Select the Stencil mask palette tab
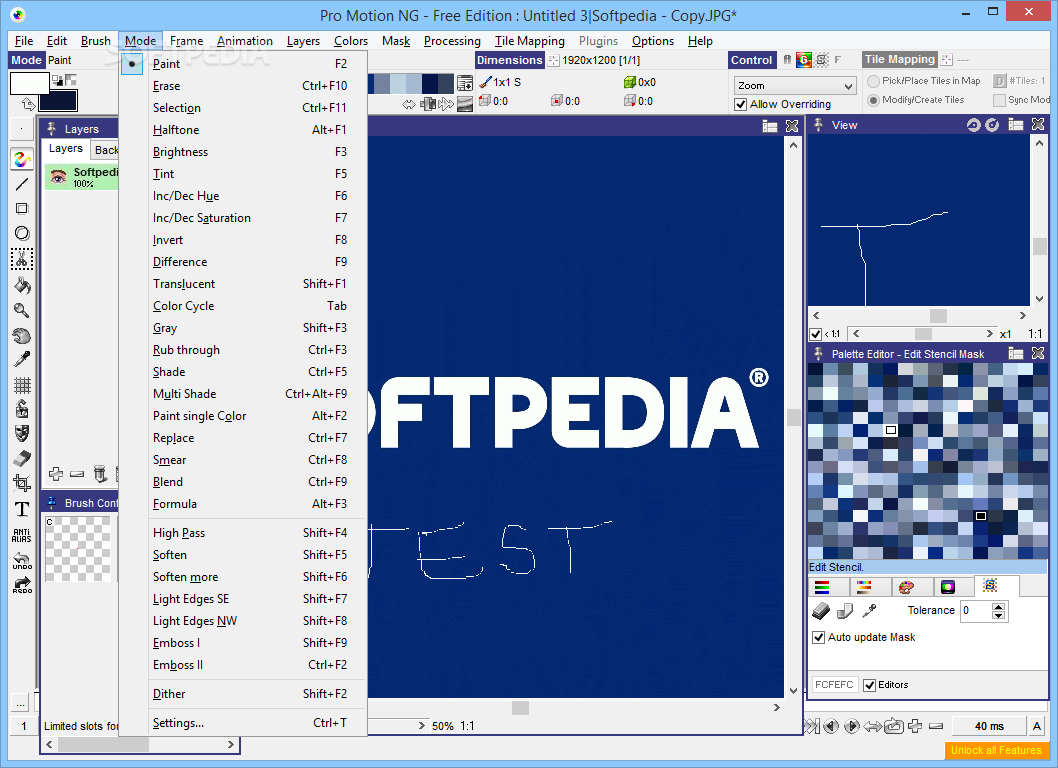This screenshot has height=768, width=1058. click(989, 586)
